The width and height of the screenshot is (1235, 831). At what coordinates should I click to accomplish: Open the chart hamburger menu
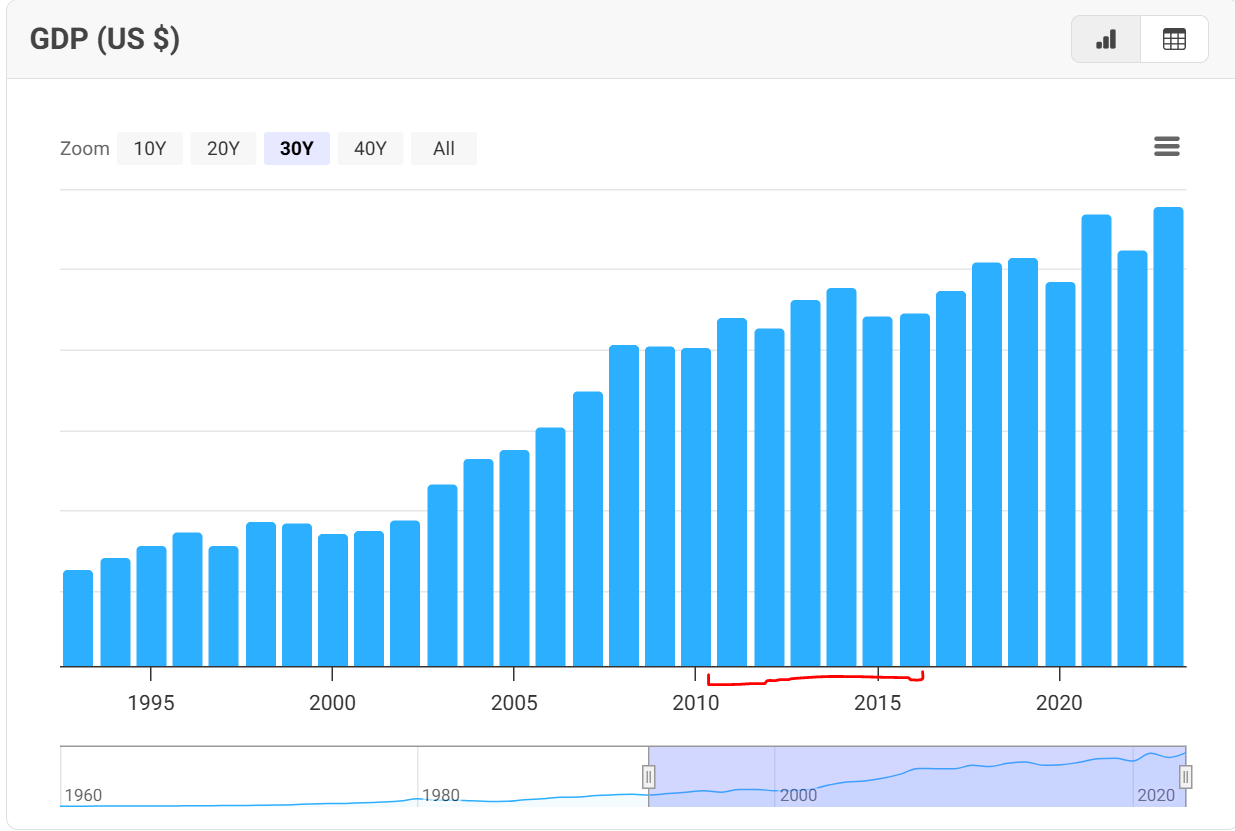(x=1167, y=147)
